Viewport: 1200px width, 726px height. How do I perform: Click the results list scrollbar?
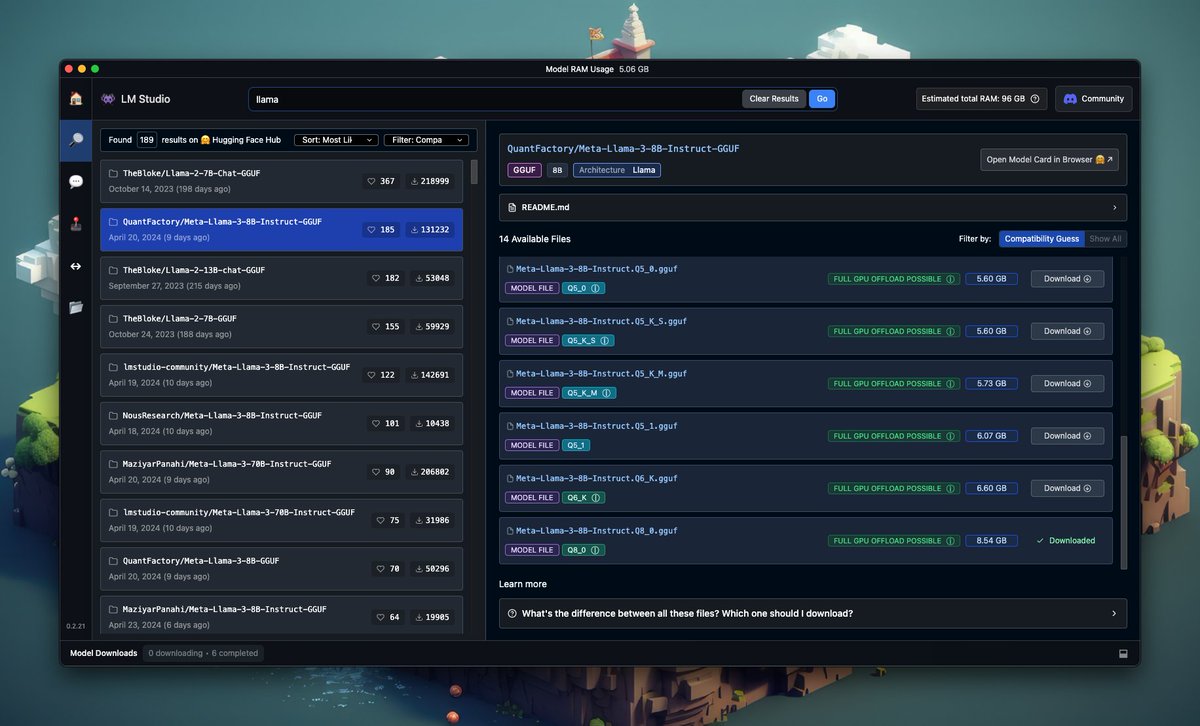pyautogui.click(x=474, y=171)
